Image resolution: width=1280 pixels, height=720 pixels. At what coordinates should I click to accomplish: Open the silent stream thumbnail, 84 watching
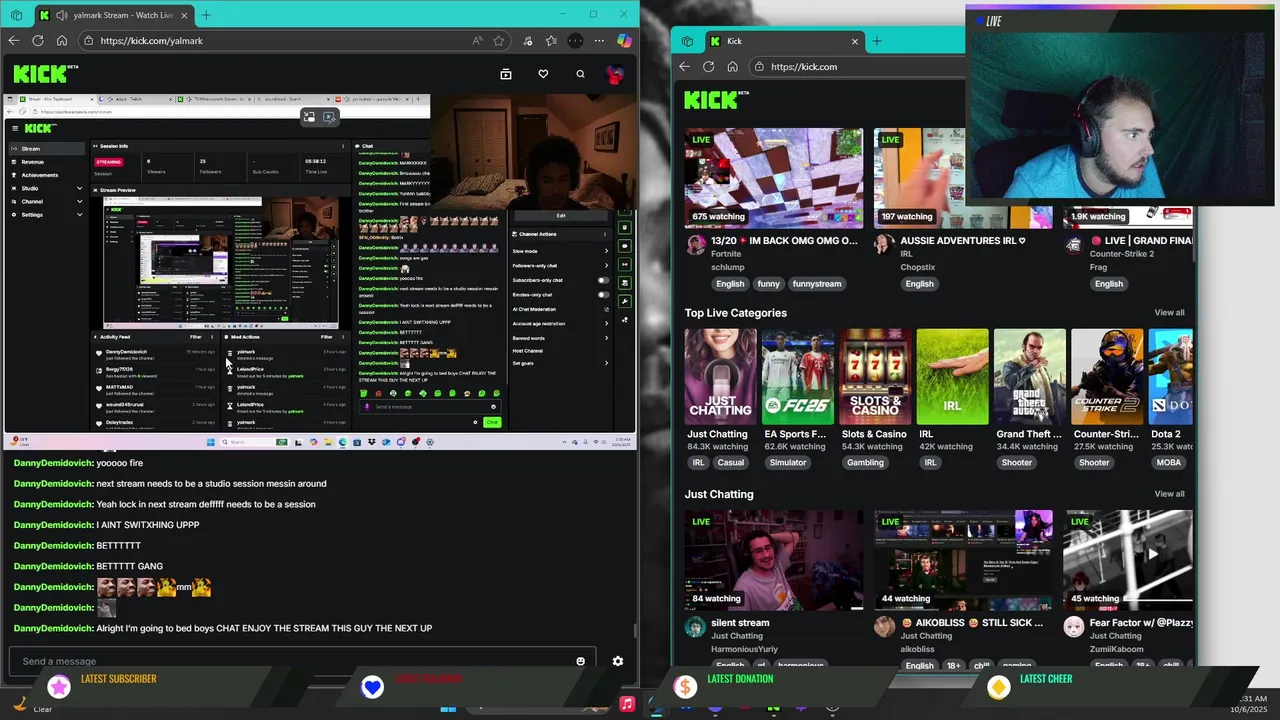(774, 560)
